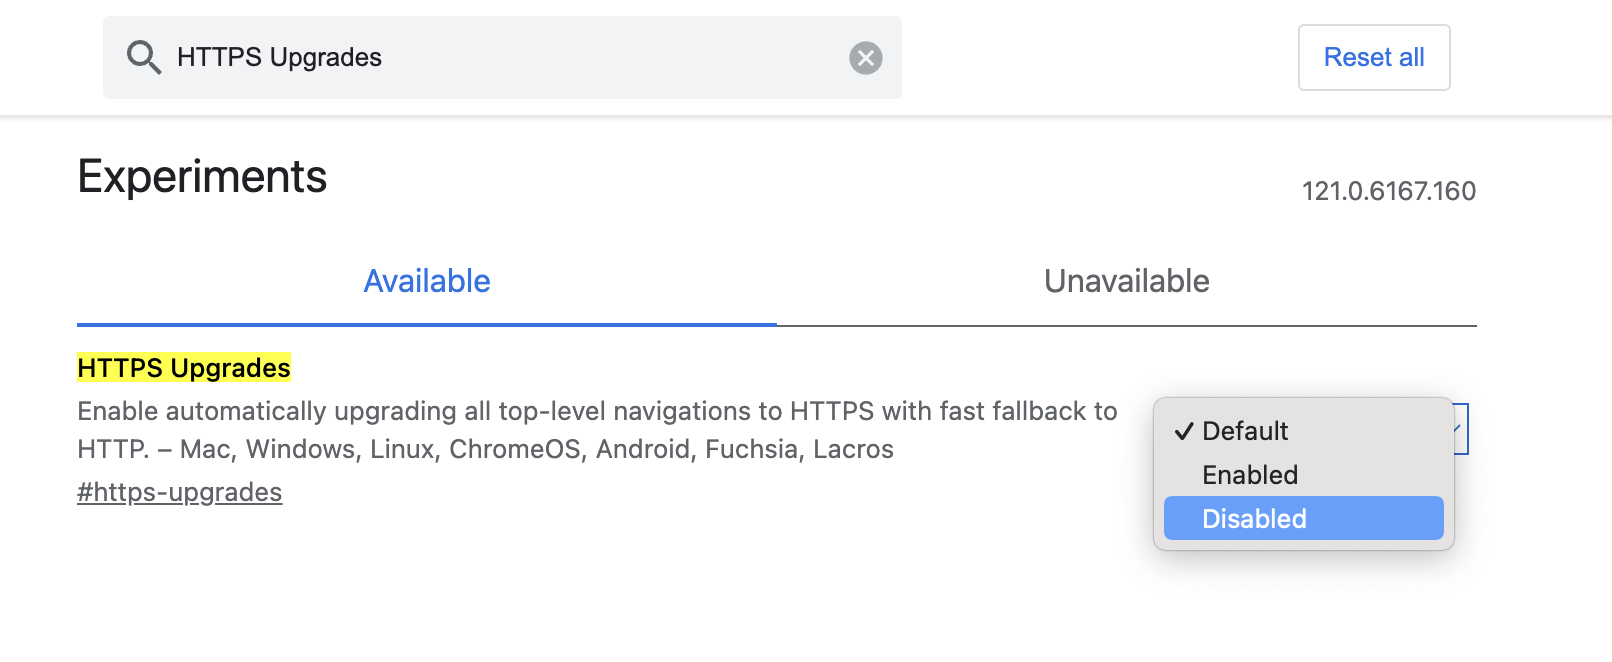Focus the search flags field containing HTTPS Upgrades
The height and width of the screenshot is (662, 1612).
click(x=502, y=57)
